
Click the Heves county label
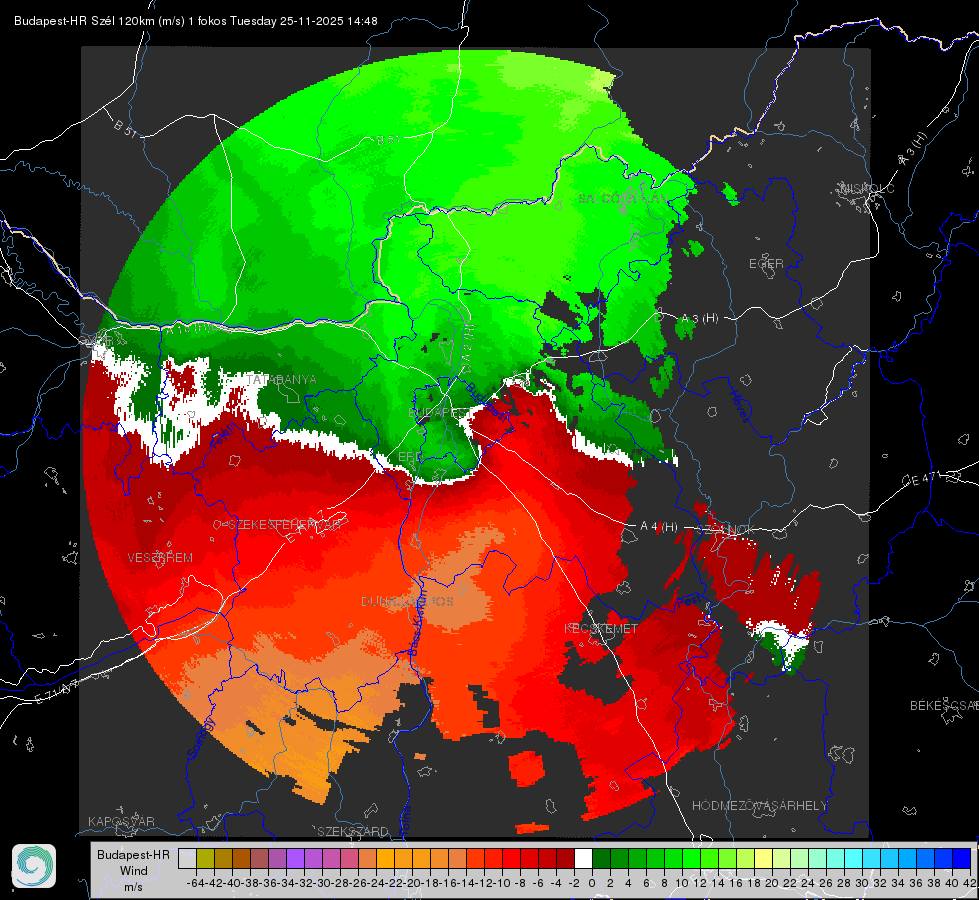pos(740,406)
